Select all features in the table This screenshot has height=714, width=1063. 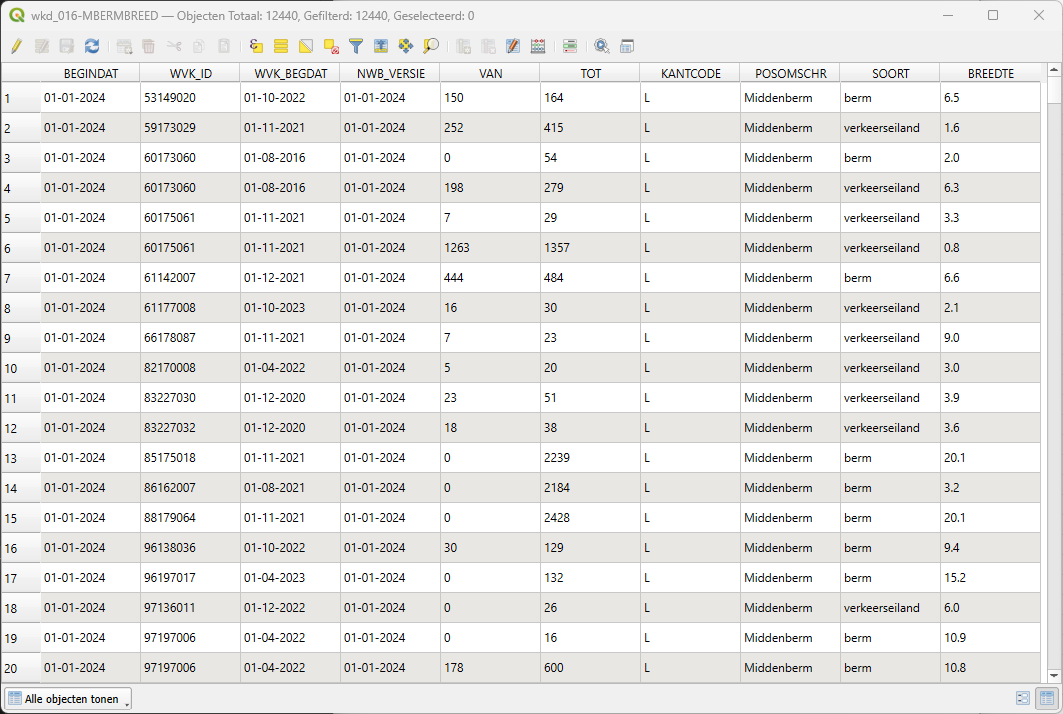(x=281, y=46)
